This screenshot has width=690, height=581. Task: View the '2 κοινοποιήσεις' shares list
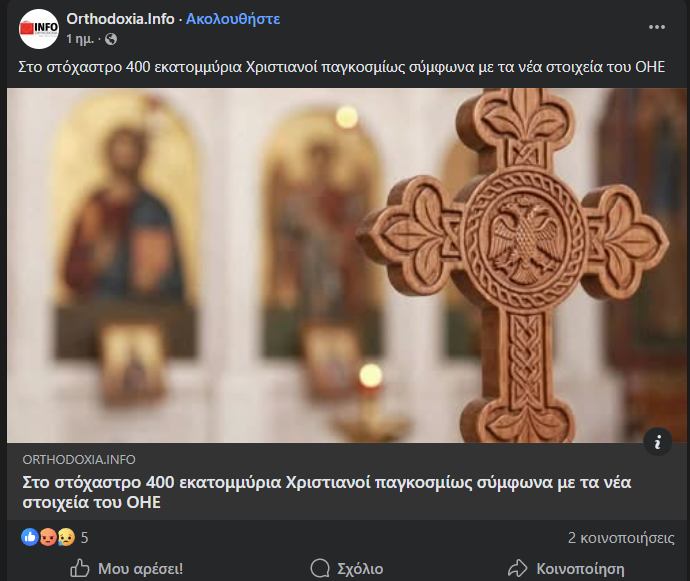(620, 537)
